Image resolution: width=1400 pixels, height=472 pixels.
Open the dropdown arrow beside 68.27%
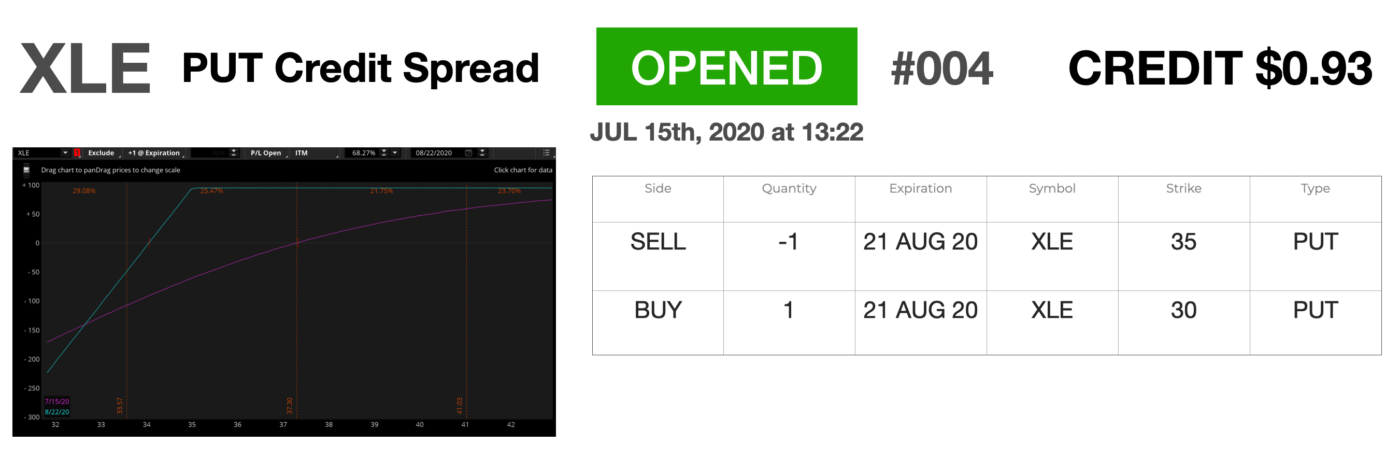coord(396,153)
